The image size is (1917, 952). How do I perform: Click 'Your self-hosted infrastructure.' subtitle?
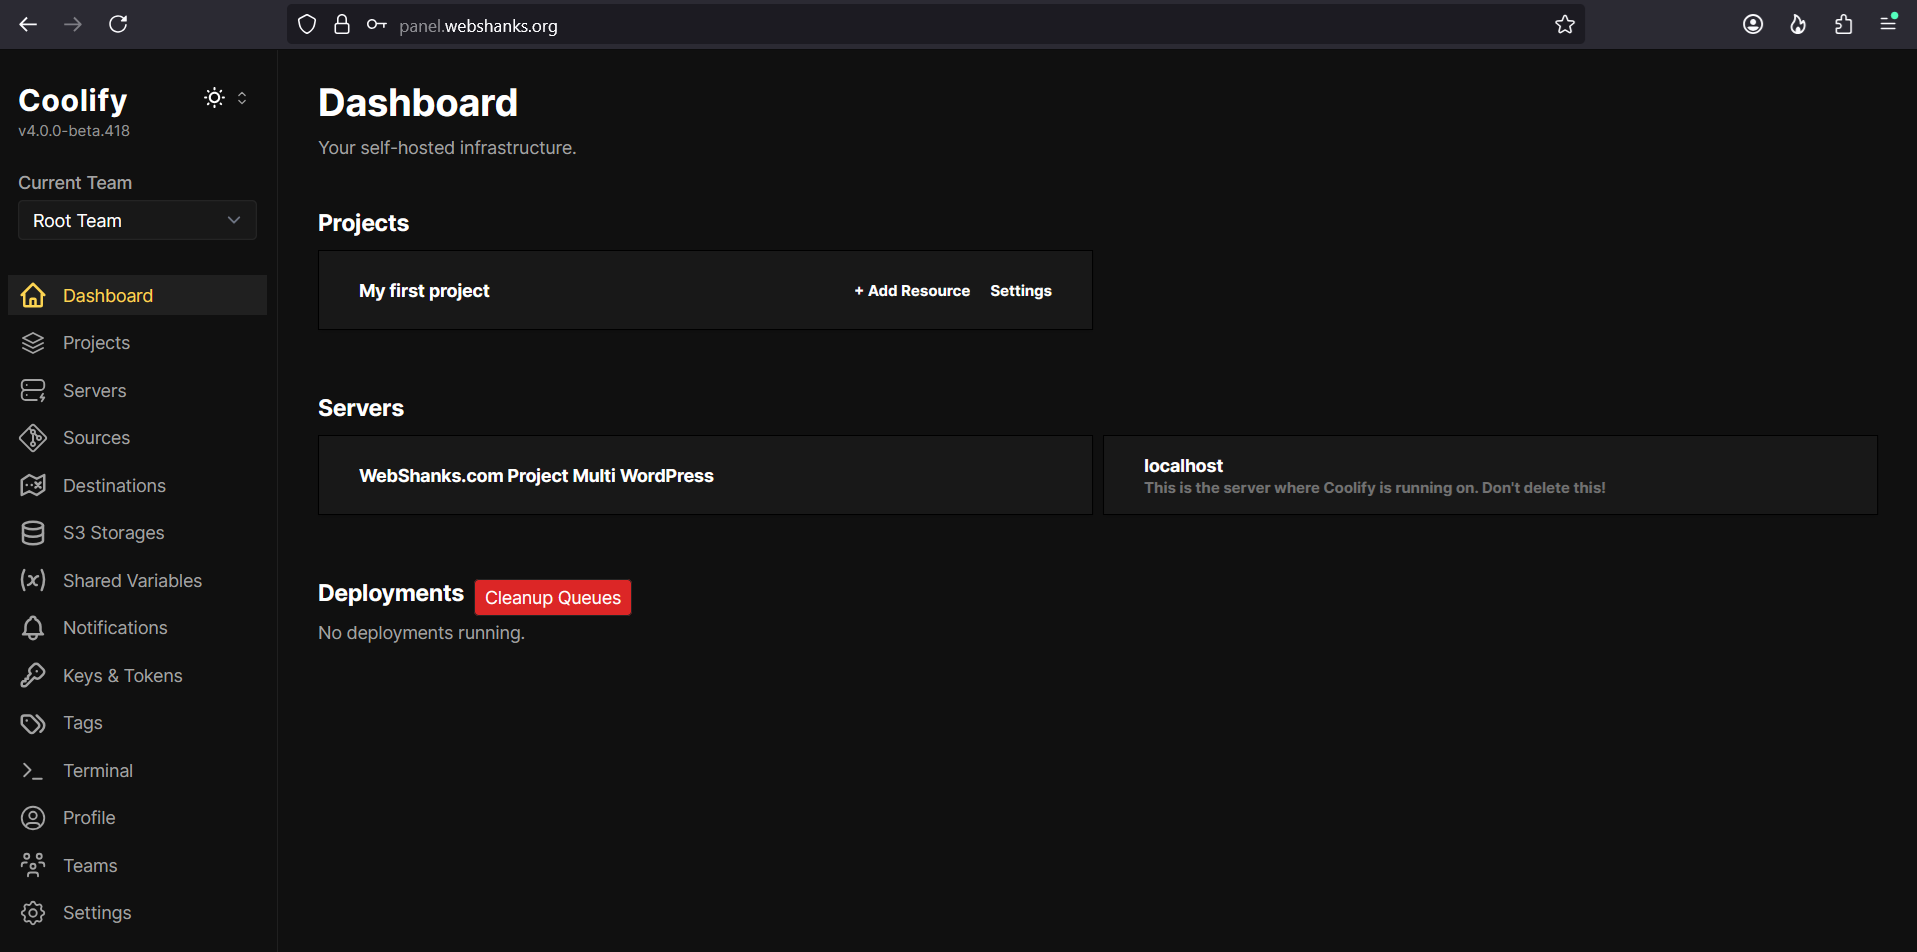pos(447,148)
